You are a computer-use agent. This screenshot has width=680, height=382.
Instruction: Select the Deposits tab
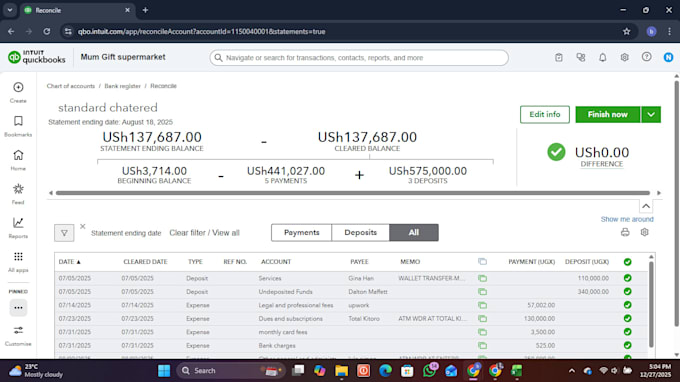(x=360, y=232)
